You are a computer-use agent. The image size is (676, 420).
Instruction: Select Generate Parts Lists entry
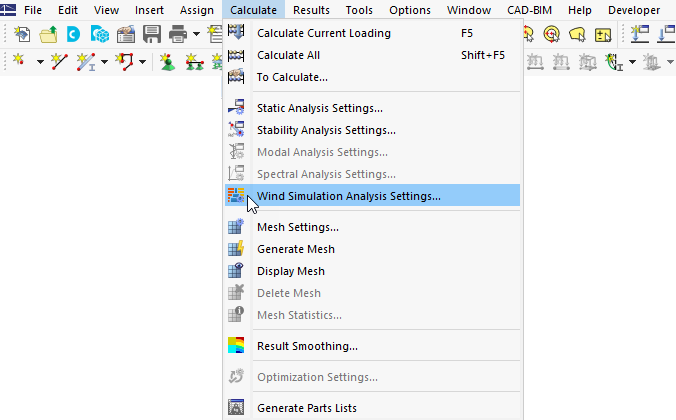[x=306, y=407]
